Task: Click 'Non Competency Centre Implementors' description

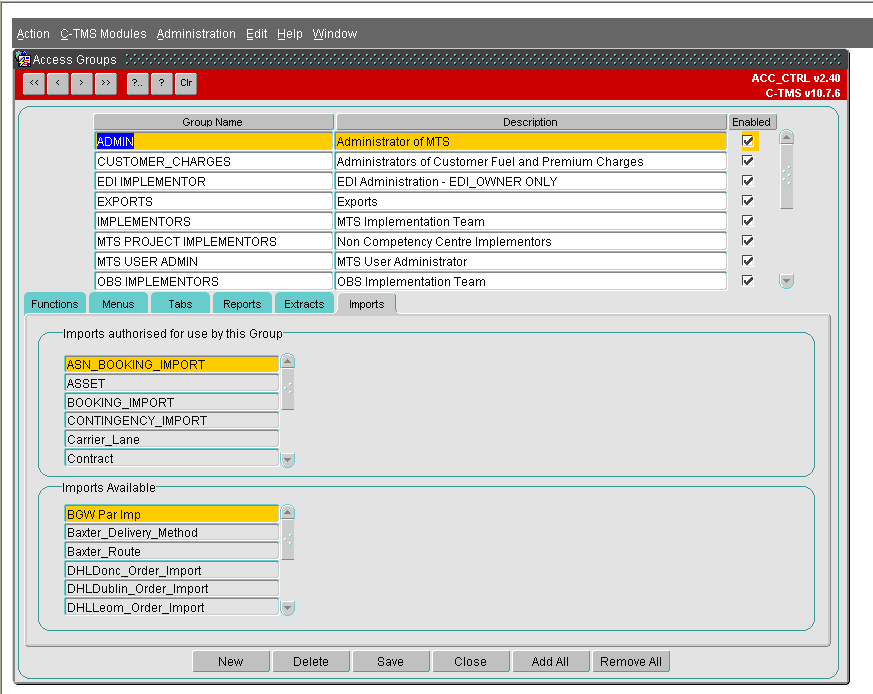Action: tap(531, 242)
